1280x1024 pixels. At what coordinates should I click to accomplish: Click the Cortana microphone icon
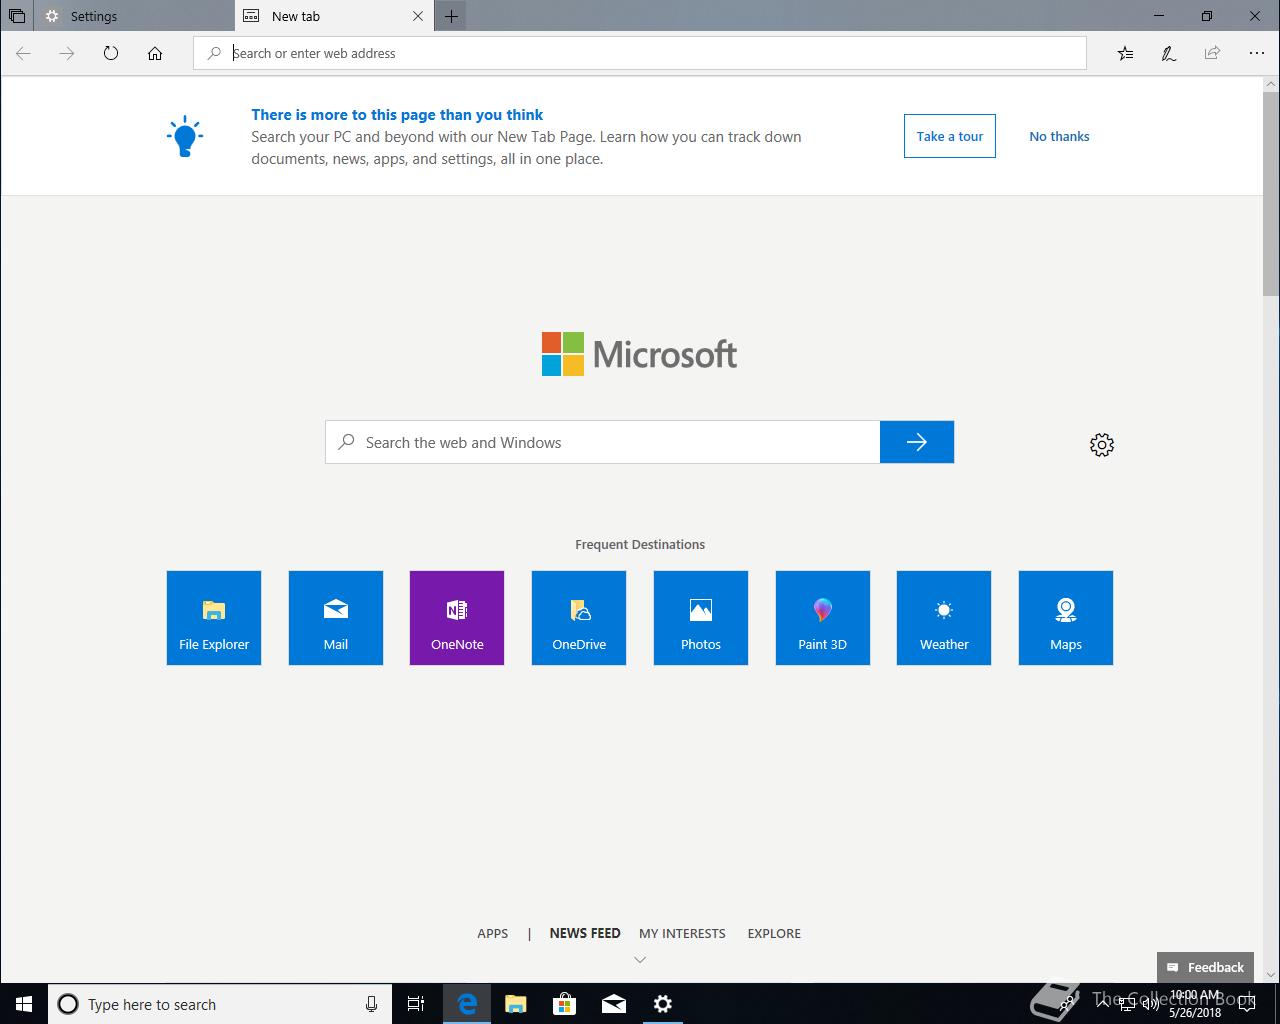tap(371, 1004)
